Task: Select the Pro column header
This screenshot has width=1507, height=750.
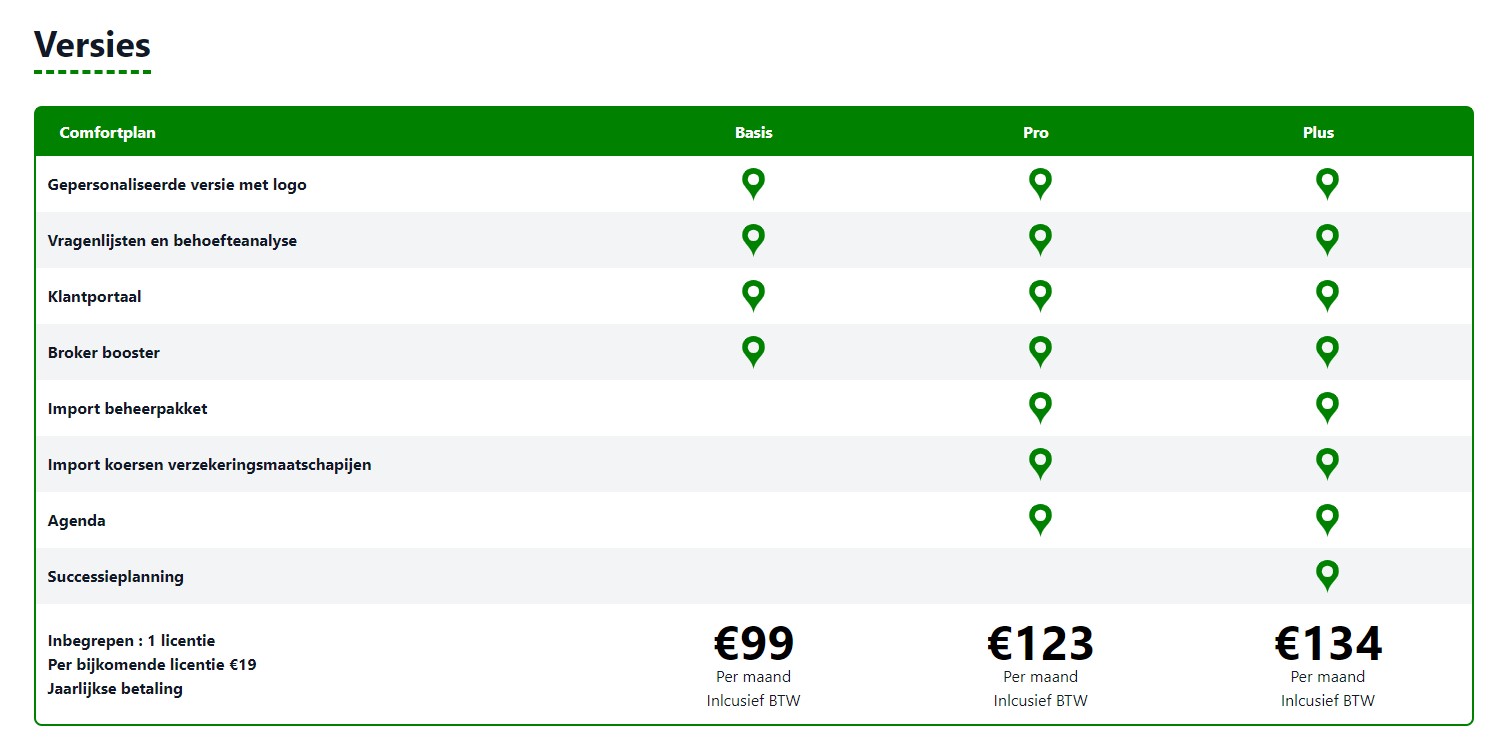Action: pos(1036,133)
